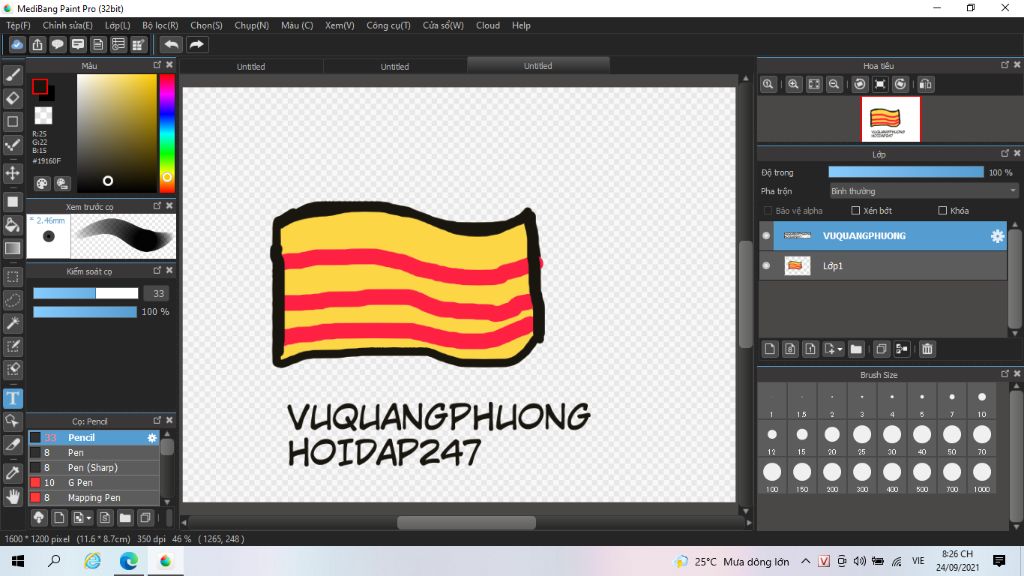Image resolution: width=1024 pixels, height=576 pixels.
Task: Enable the Bảo vệ alpha checkbox
Action: (x=768, y=210)
